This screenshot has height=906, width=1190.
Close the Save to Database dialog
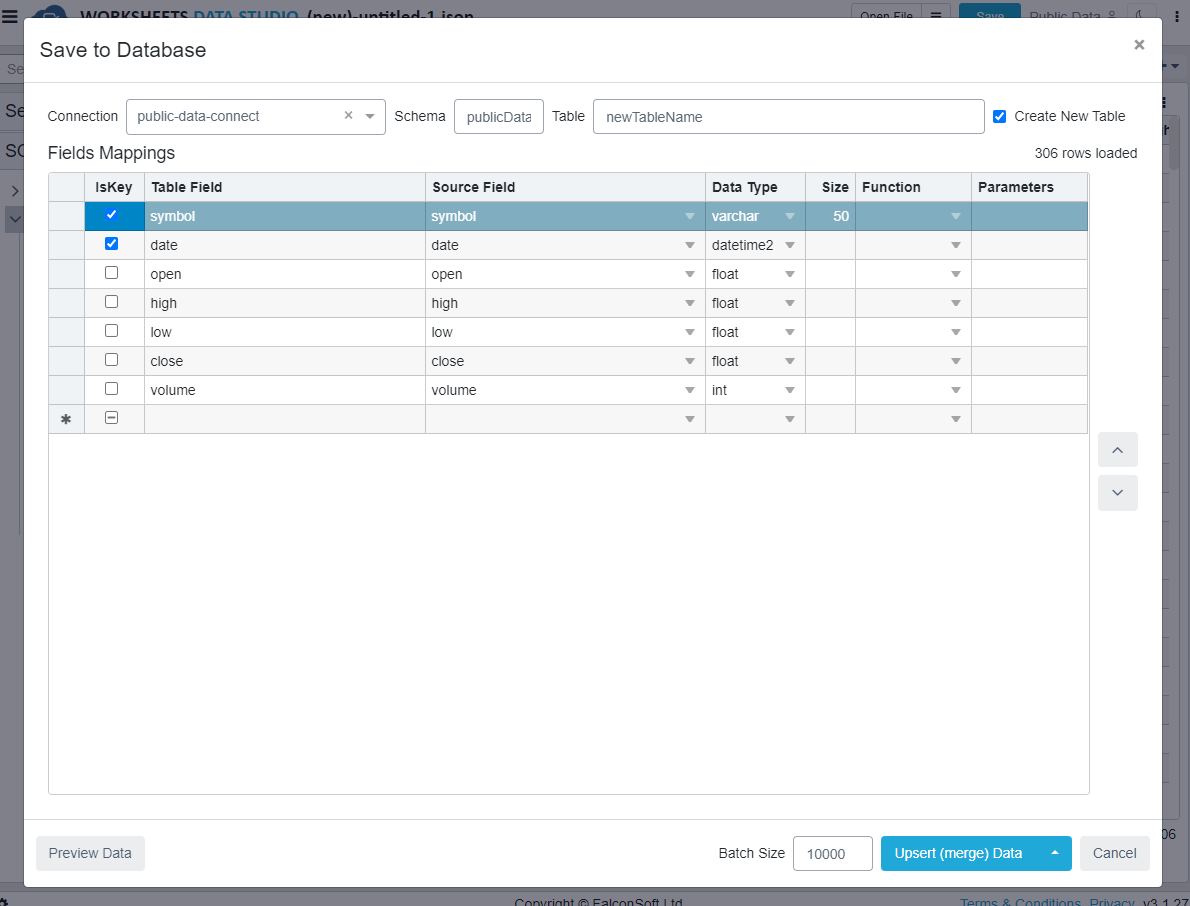coord(1138,45)
